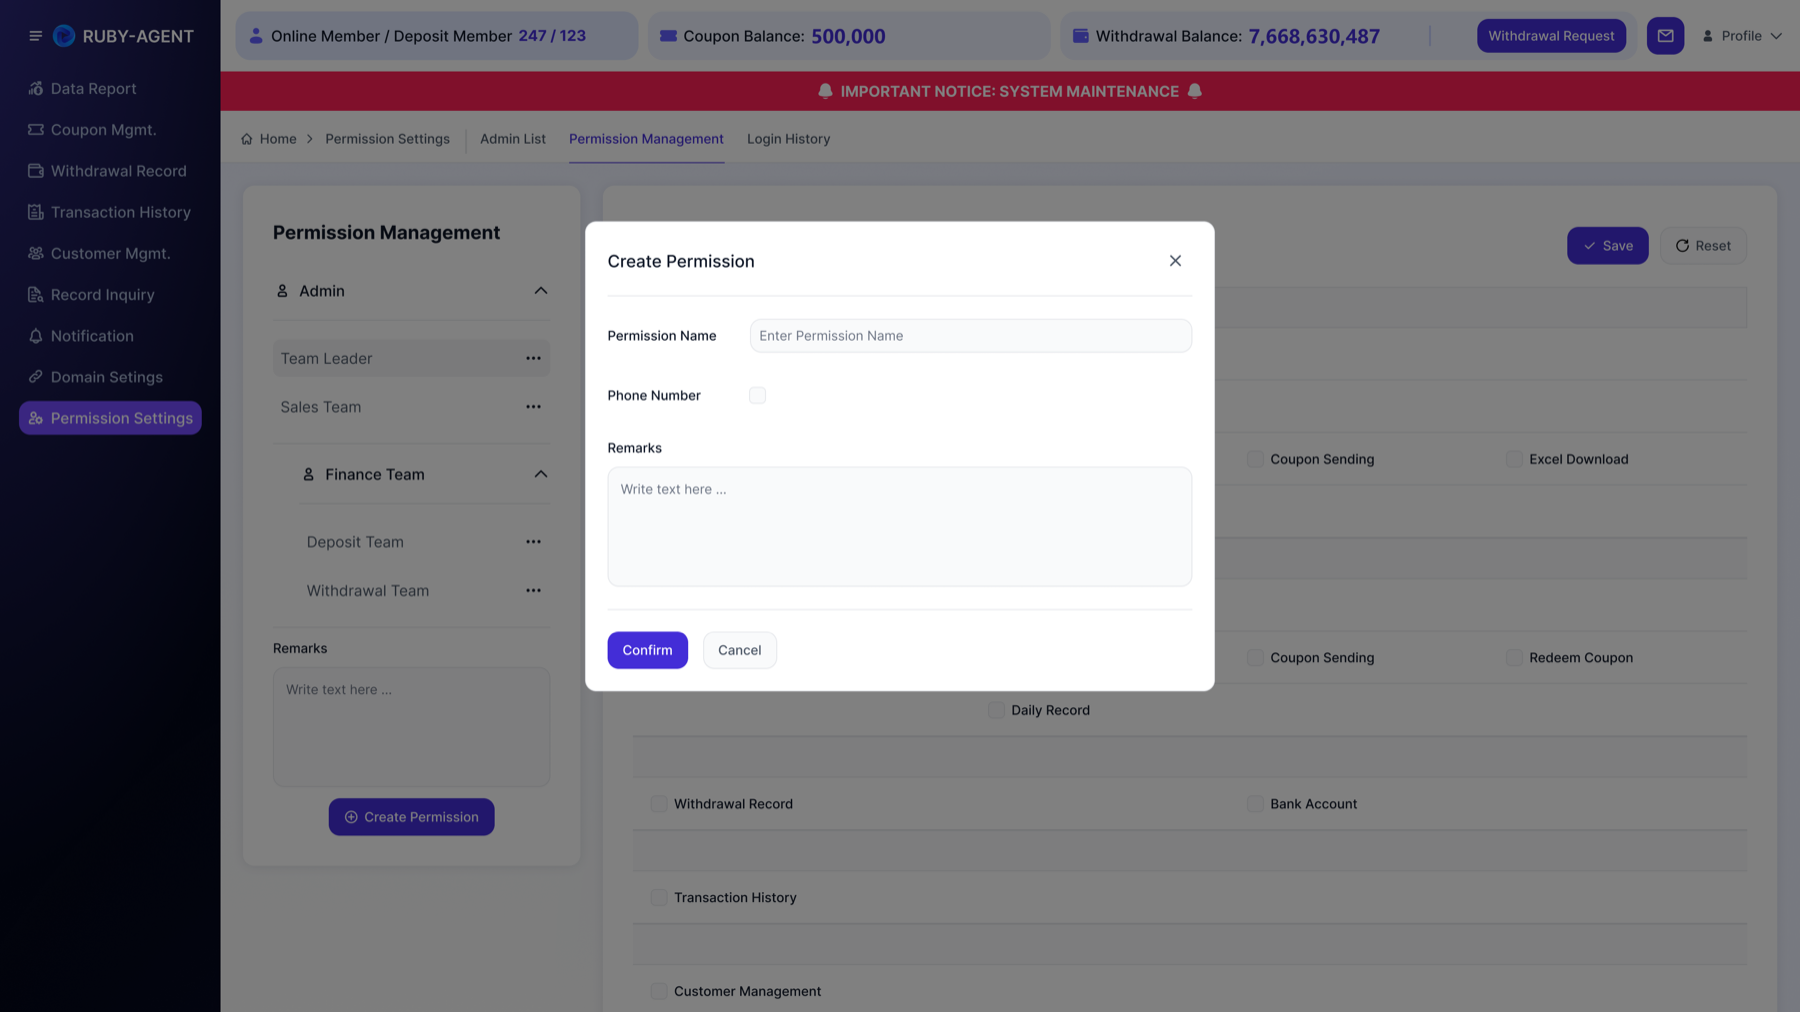Click the Notification bell sidebar icon
Screen dimensions: 1800x1012
pos(36,336)
